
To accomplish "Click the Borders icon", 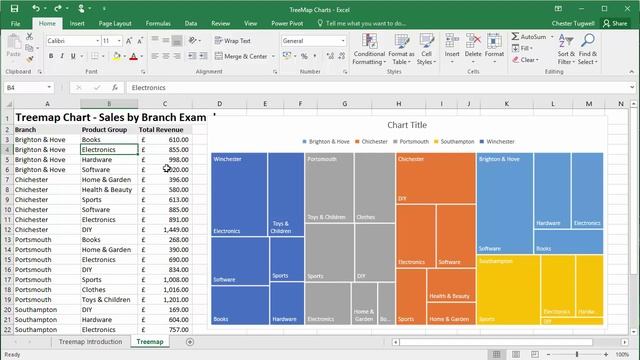I will 94,56.
